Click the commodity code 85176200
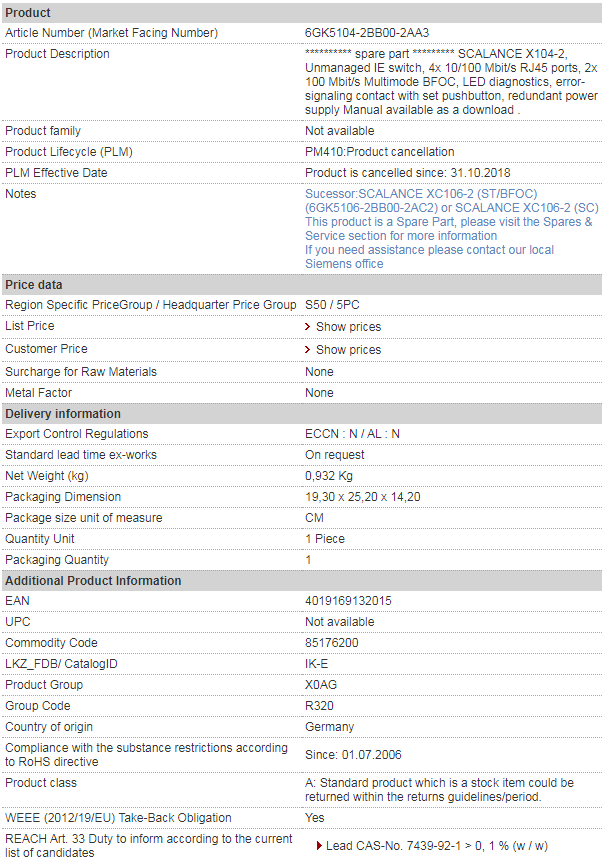 332,643
